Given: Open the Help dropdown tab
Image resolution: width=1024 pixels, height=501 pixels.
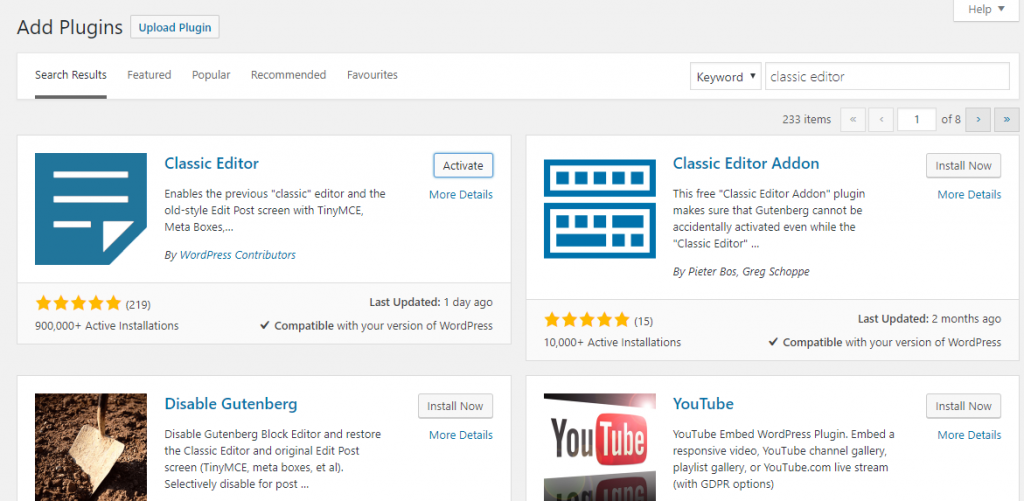Looking at the screenshot, I should (x=986, y=10).
